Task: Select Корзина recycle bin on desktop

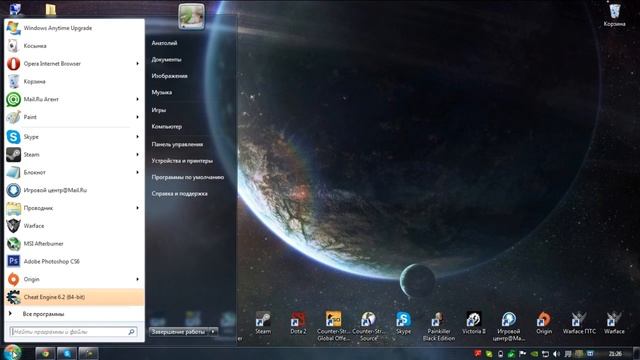Action: (614, 15)
